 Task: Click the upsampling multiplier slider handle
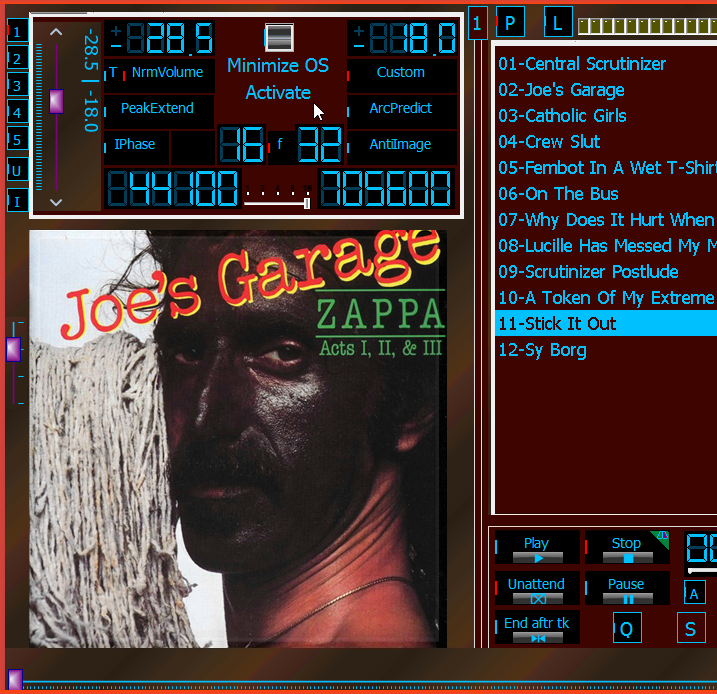tap(307, 203)
